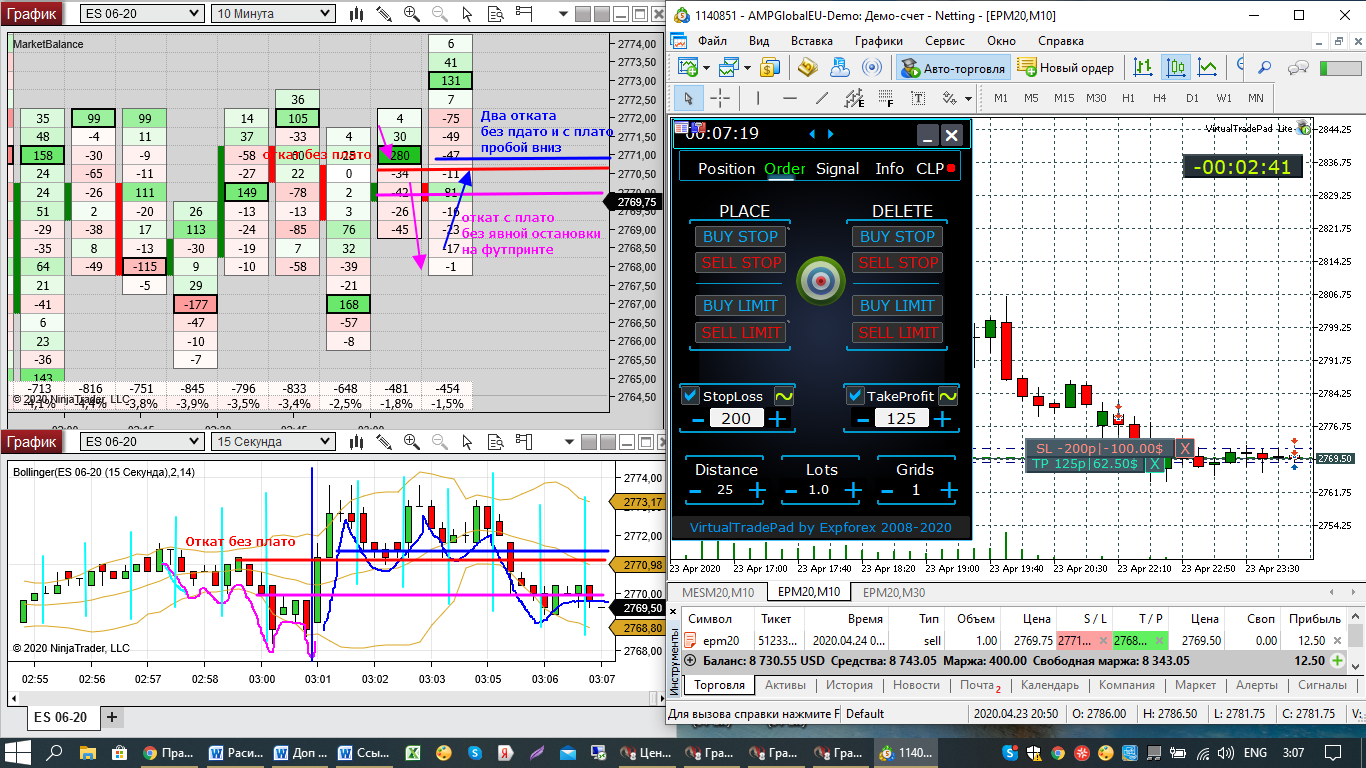The height and width of the screenshot is (768, 1366).
Task: Add a new tab next to ES 06-20
Action: pos(111,717)
